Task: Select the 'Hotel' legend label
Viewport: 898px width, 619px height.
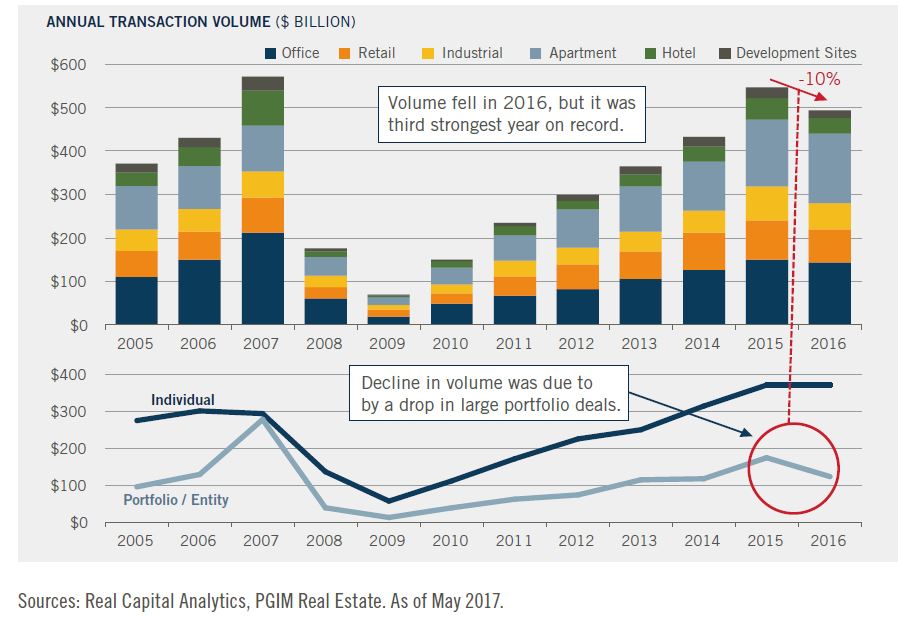Action: [679, 53]
